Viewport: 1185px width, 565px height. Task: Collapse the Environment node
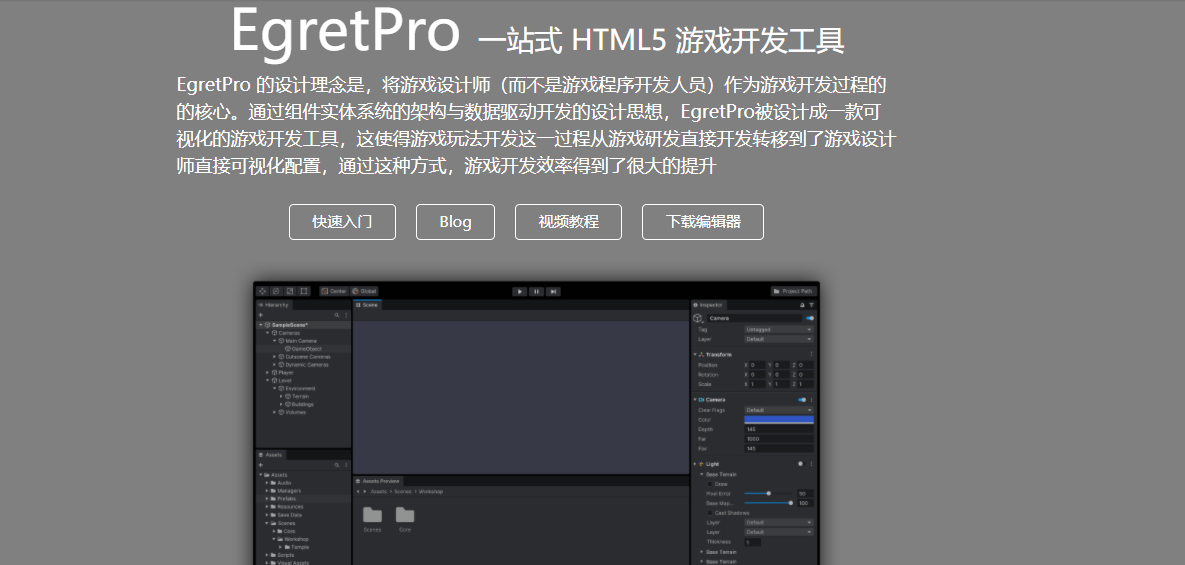[x=274, y=388]
